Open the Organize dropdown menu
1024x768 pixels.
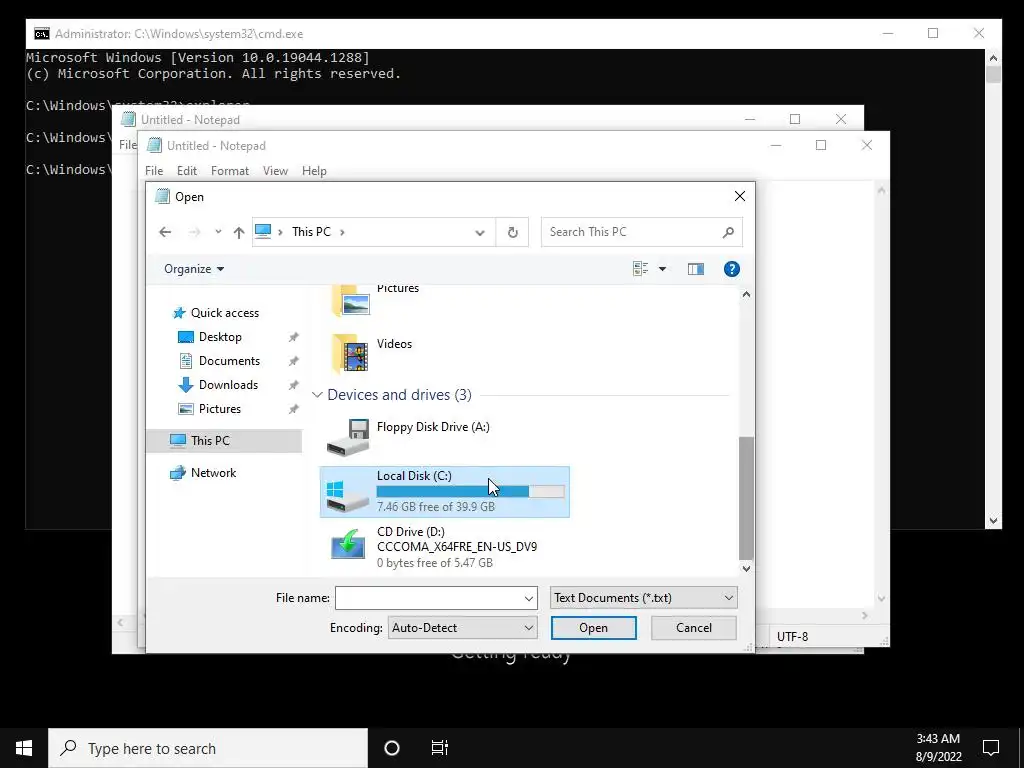coord(194,269)
